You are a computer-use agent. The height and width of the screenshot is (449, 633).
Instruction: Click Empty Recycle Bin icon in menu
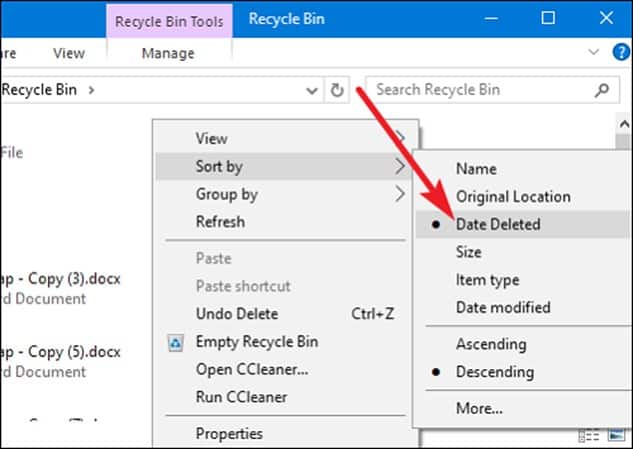point(175,343)
